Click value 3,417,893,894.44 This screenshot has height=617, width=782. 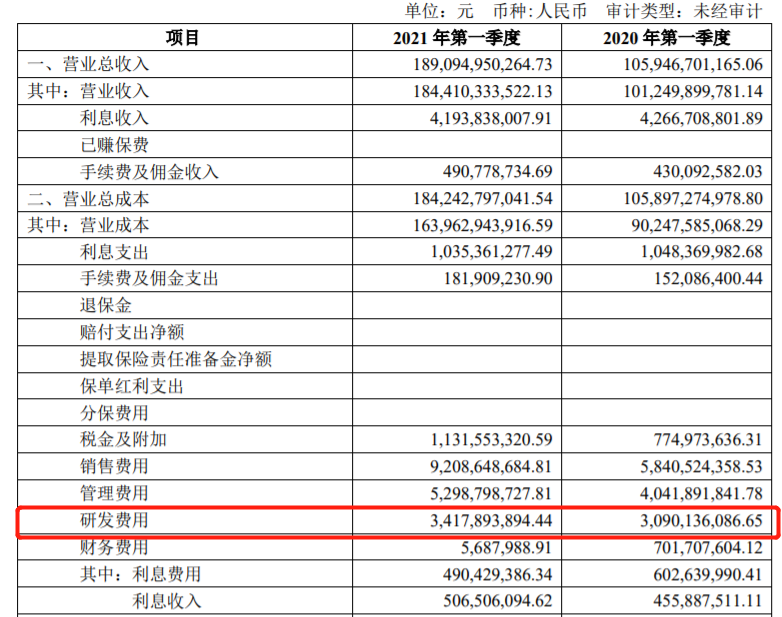pos(491,520)
